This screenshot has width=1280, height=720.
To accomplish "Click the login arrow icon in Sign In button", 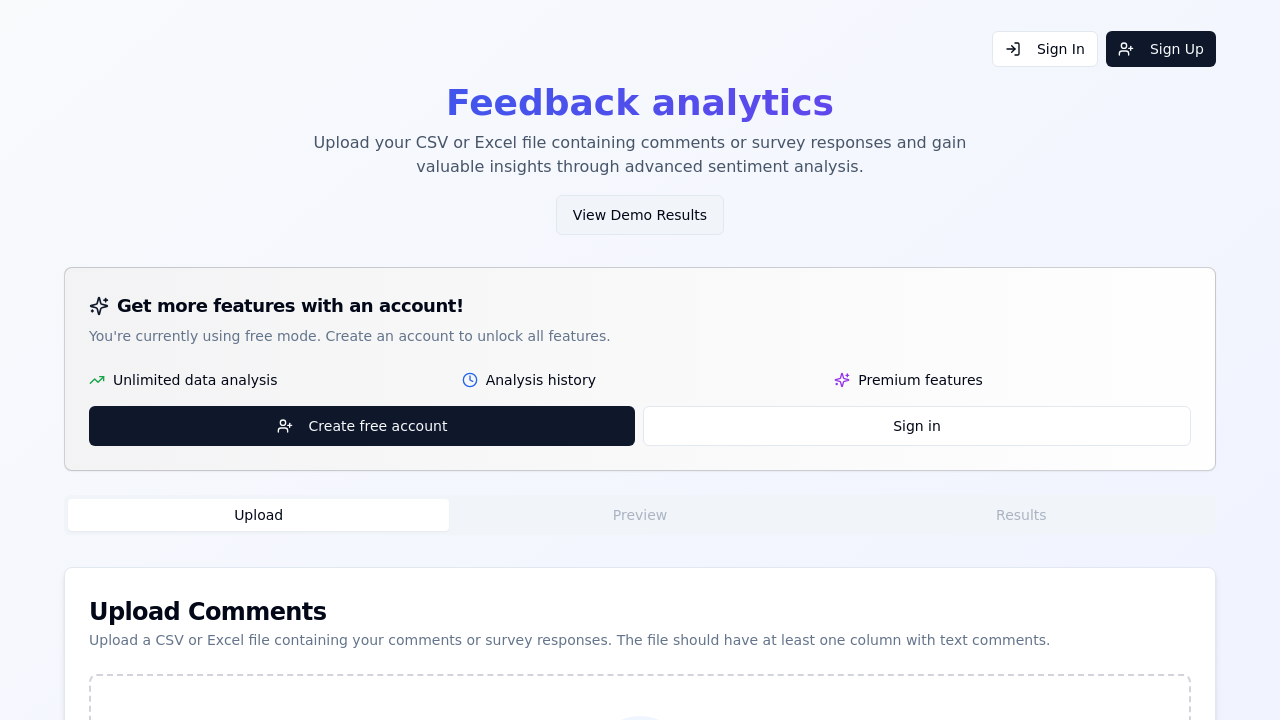I will [1012, 48].
